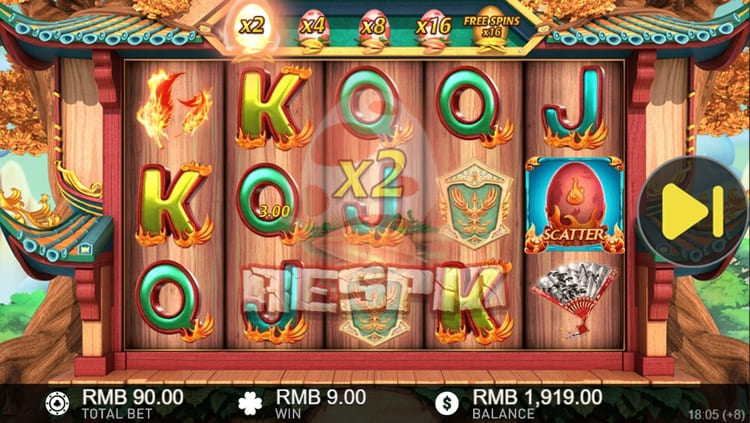Click the J symbol atop reel five
This screenshot has height=423, width=750.
[x=574, y=108]
